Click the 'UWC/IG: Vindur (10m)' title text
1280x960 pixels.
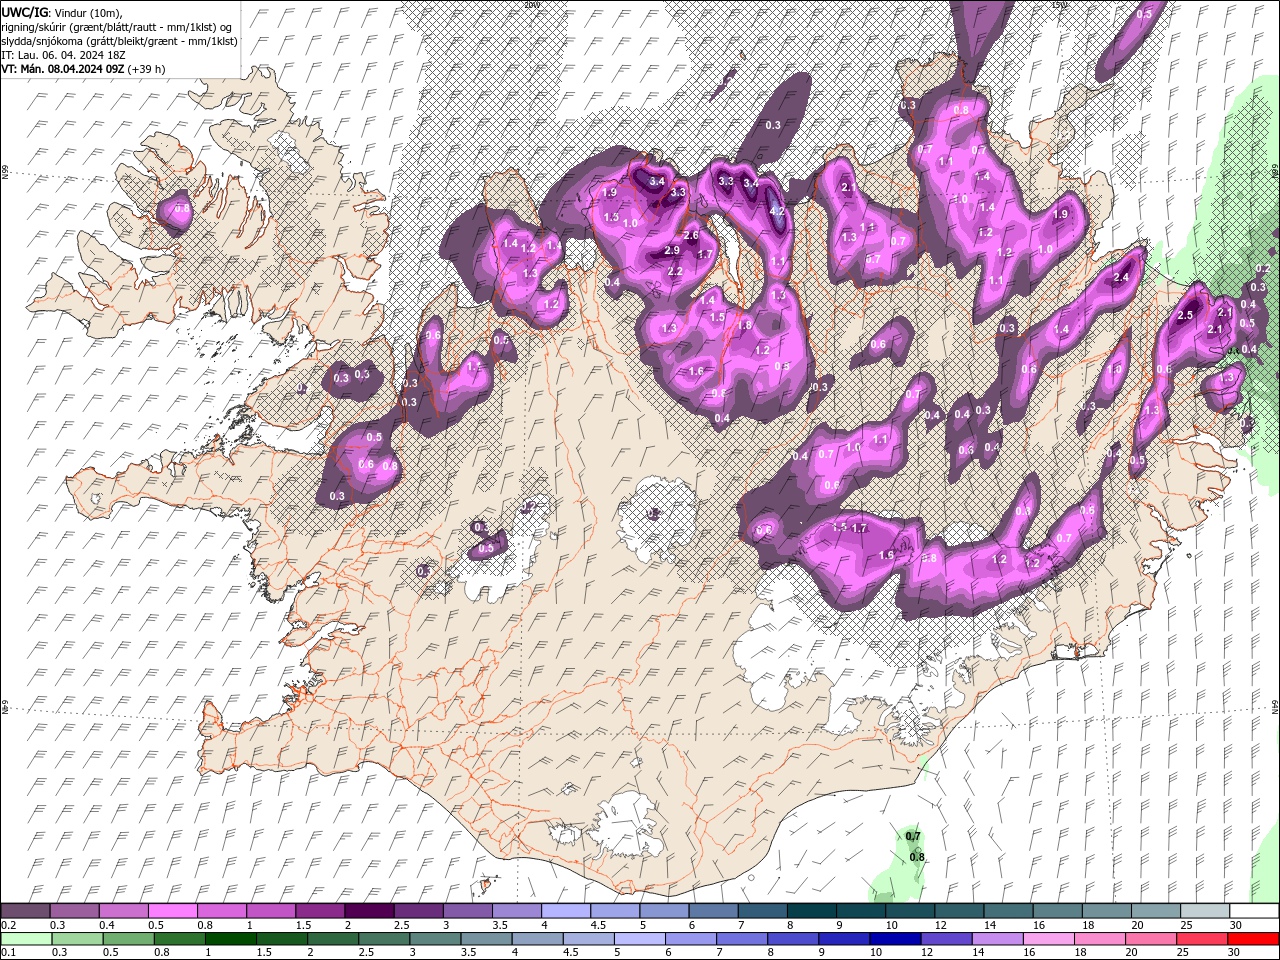(x=61, y=11)
